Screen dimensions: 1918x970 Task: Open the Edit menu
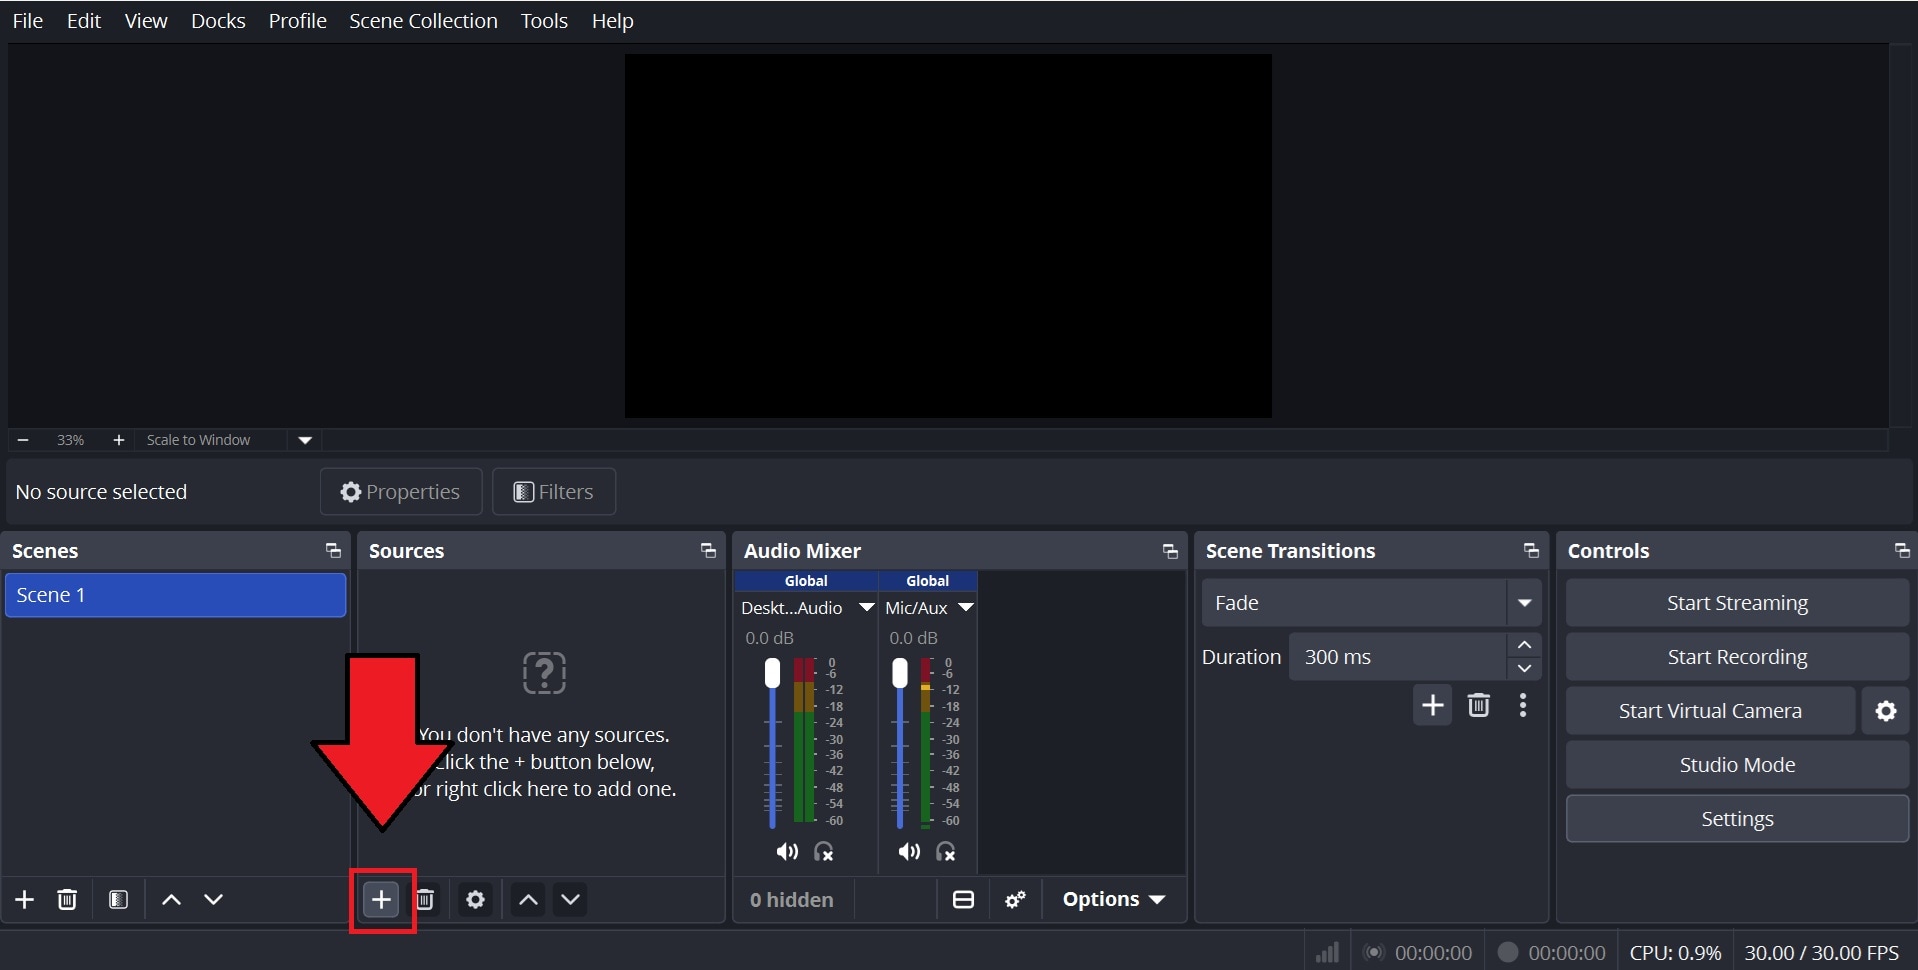click(x=84, y=21)
